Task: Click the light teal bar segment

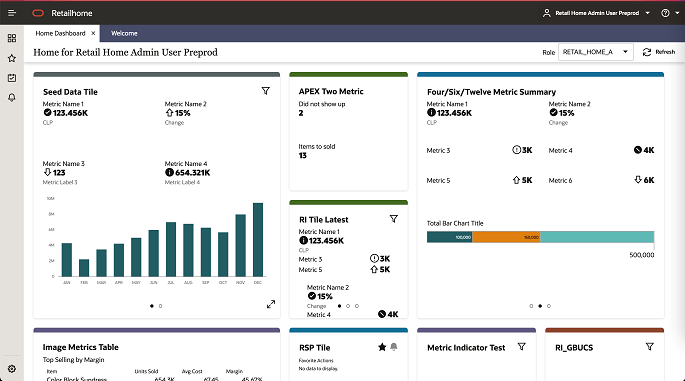Action: pyautogui.click(x=597, y=237)
